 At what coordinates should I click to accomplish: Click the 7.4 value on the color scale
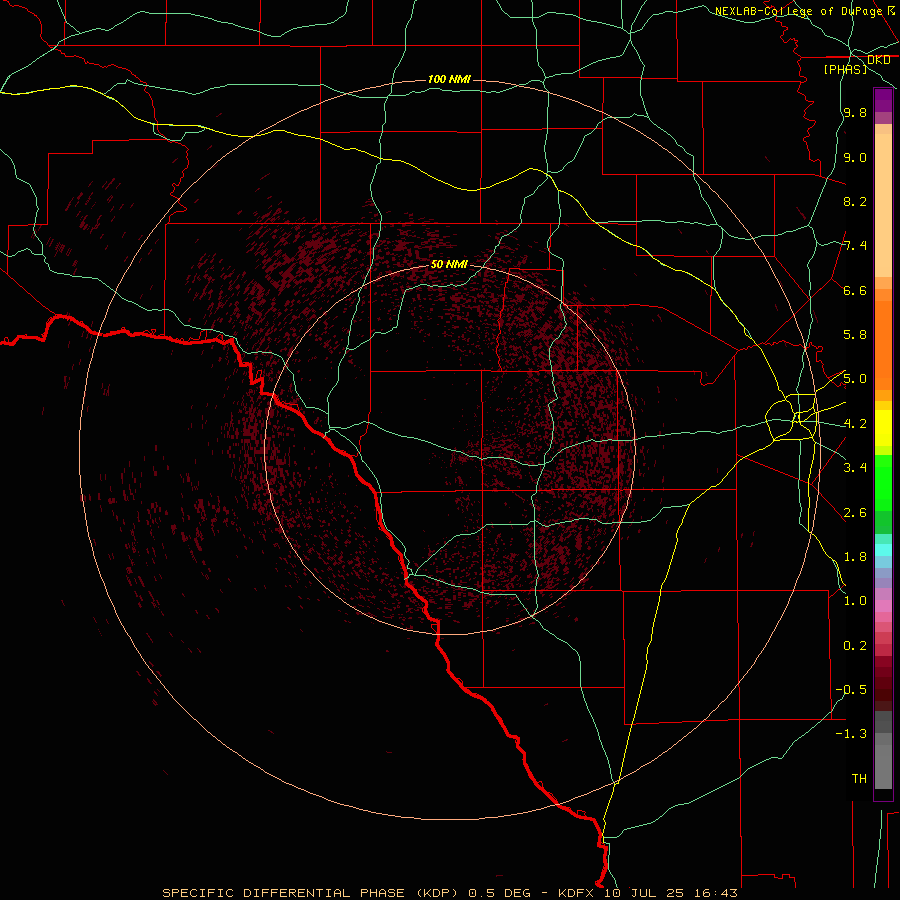[x=855, y=246]
